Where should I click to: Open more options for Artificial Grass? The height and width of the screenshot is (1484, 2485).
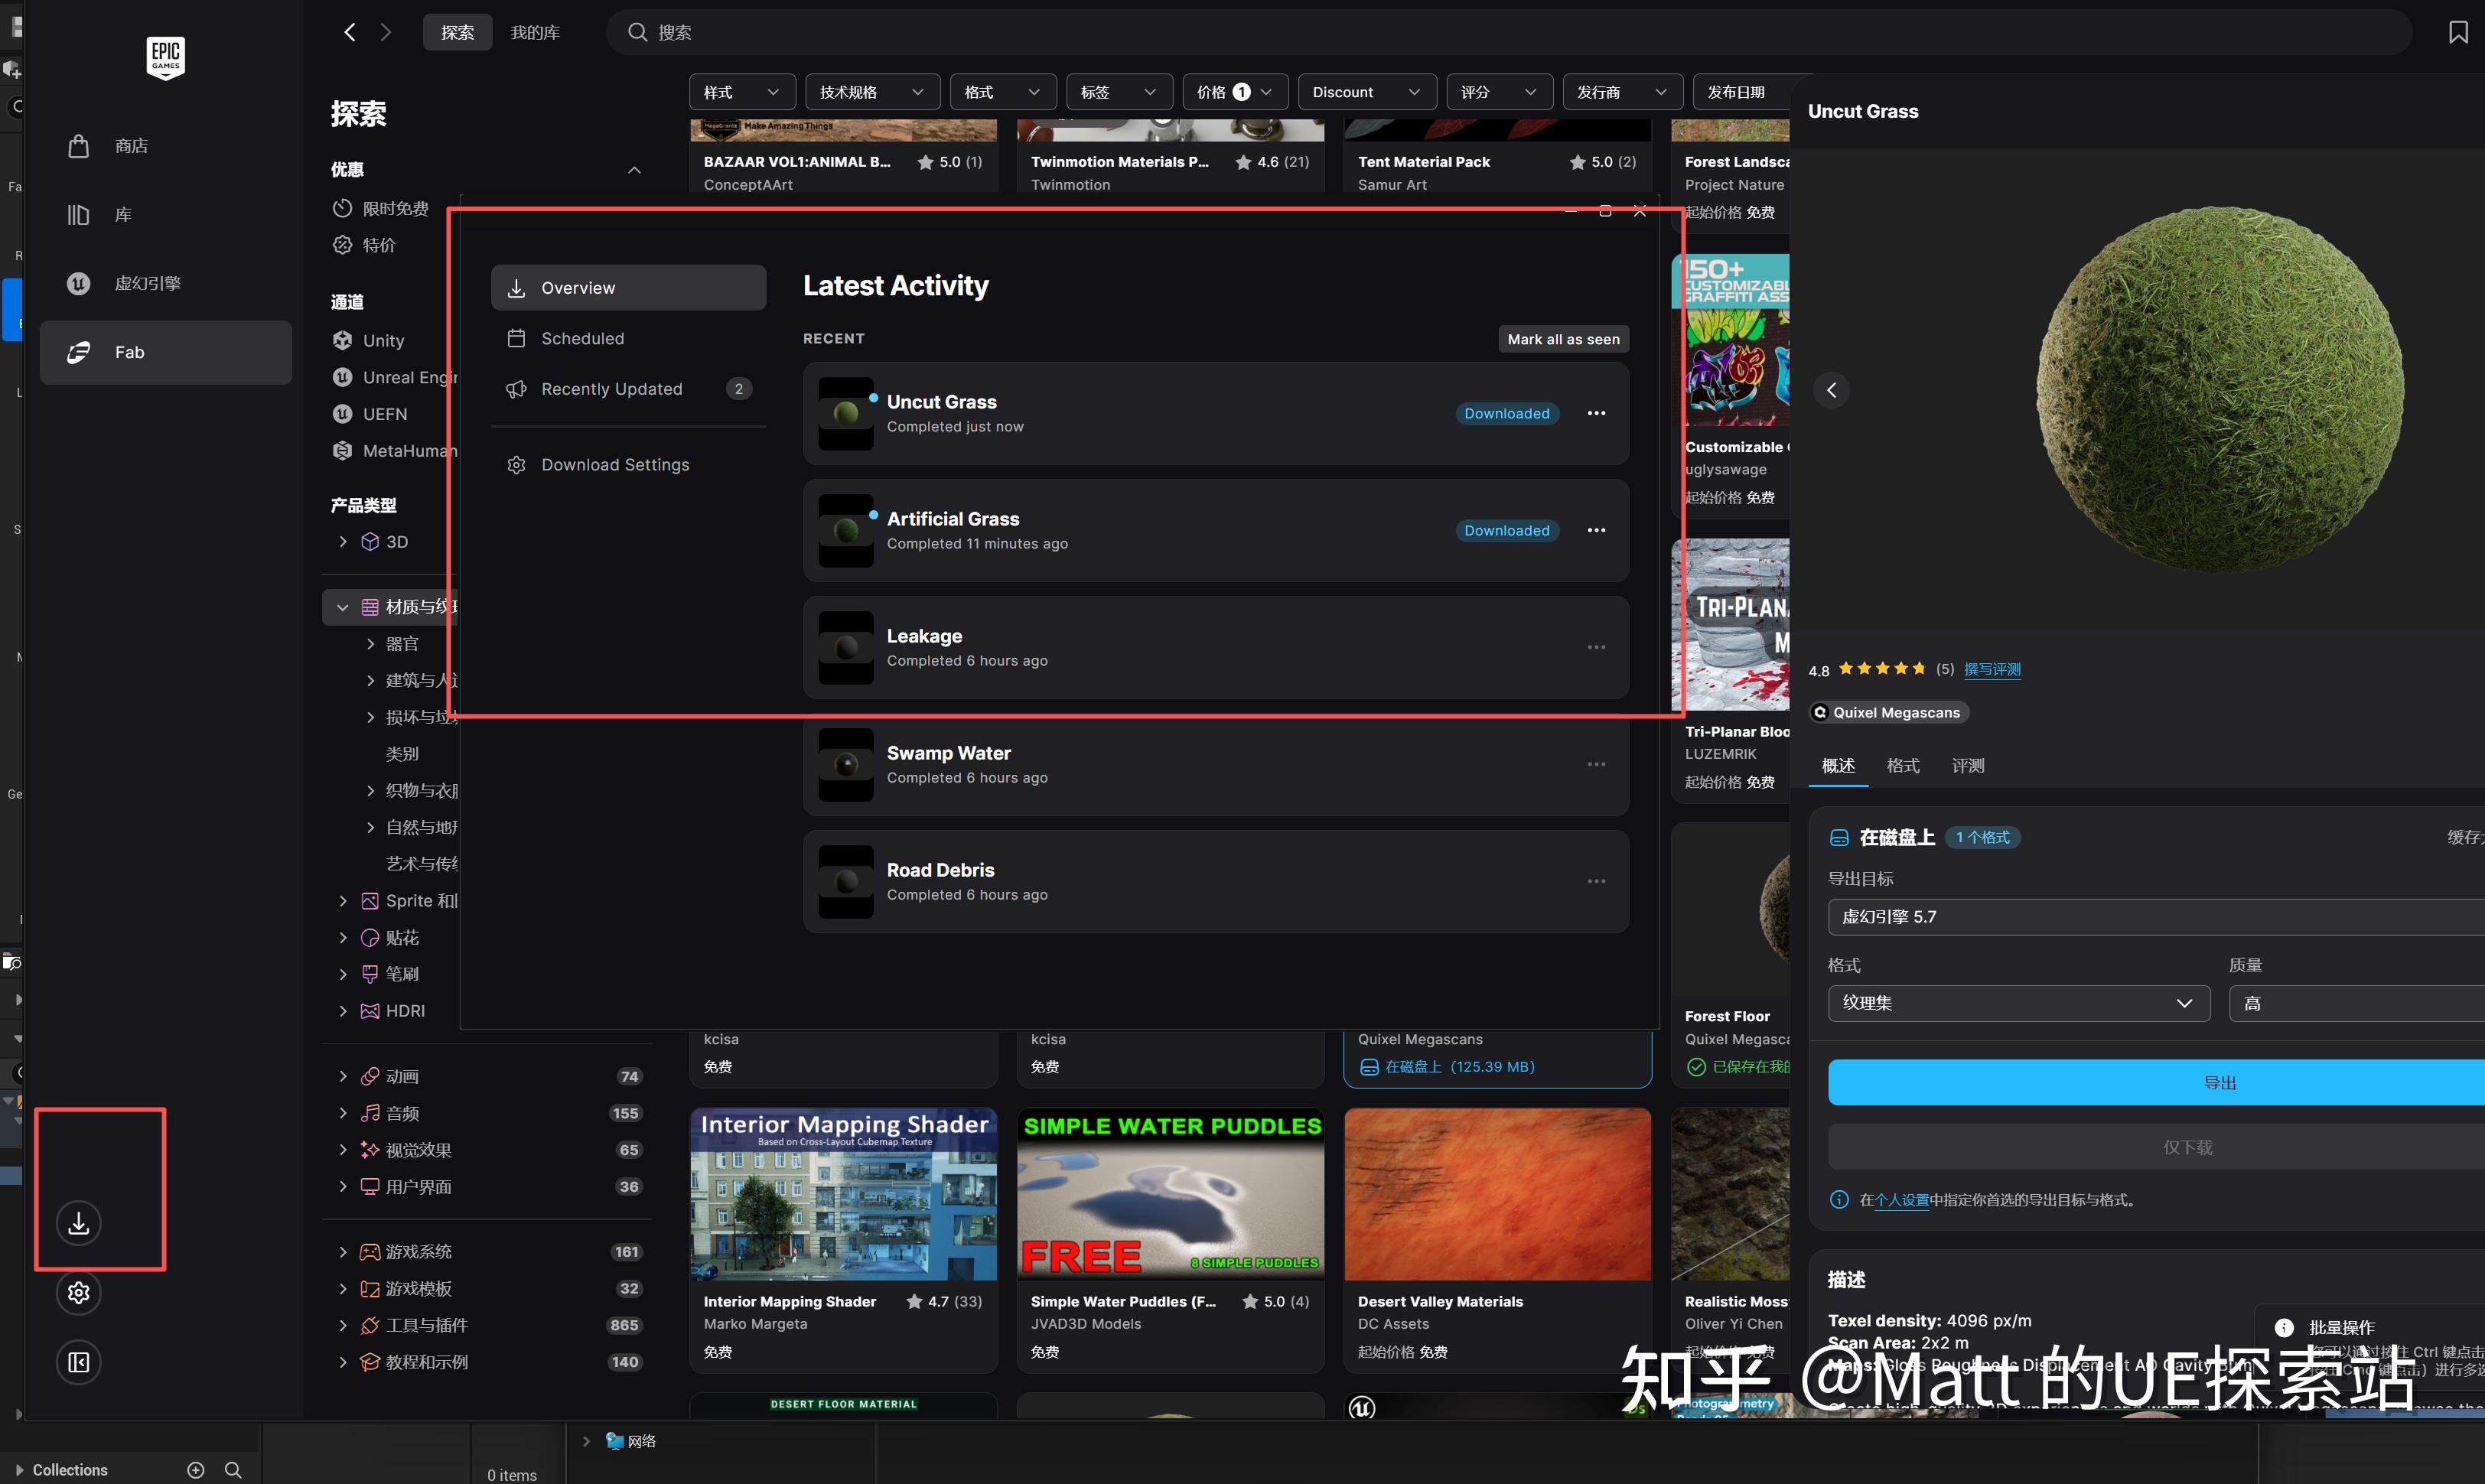pos(1596,530)
